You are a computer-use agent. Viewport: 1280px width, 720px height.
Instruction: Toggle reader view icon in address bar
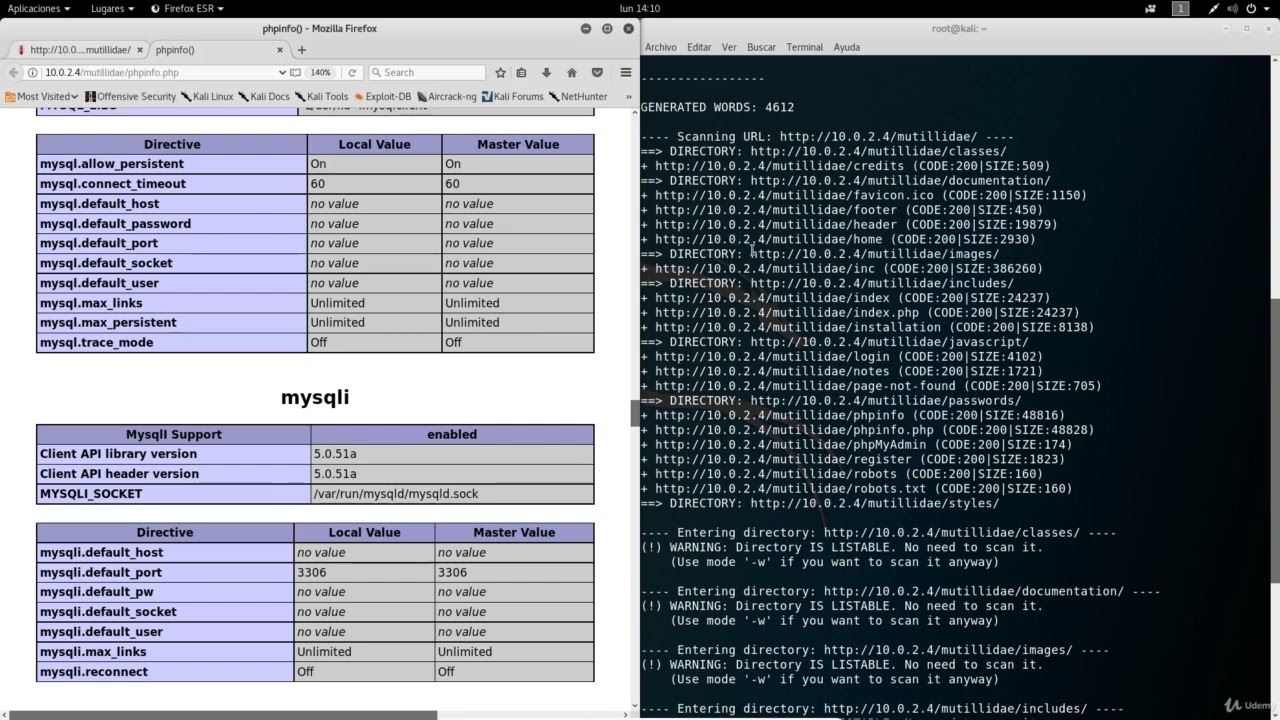295,73
